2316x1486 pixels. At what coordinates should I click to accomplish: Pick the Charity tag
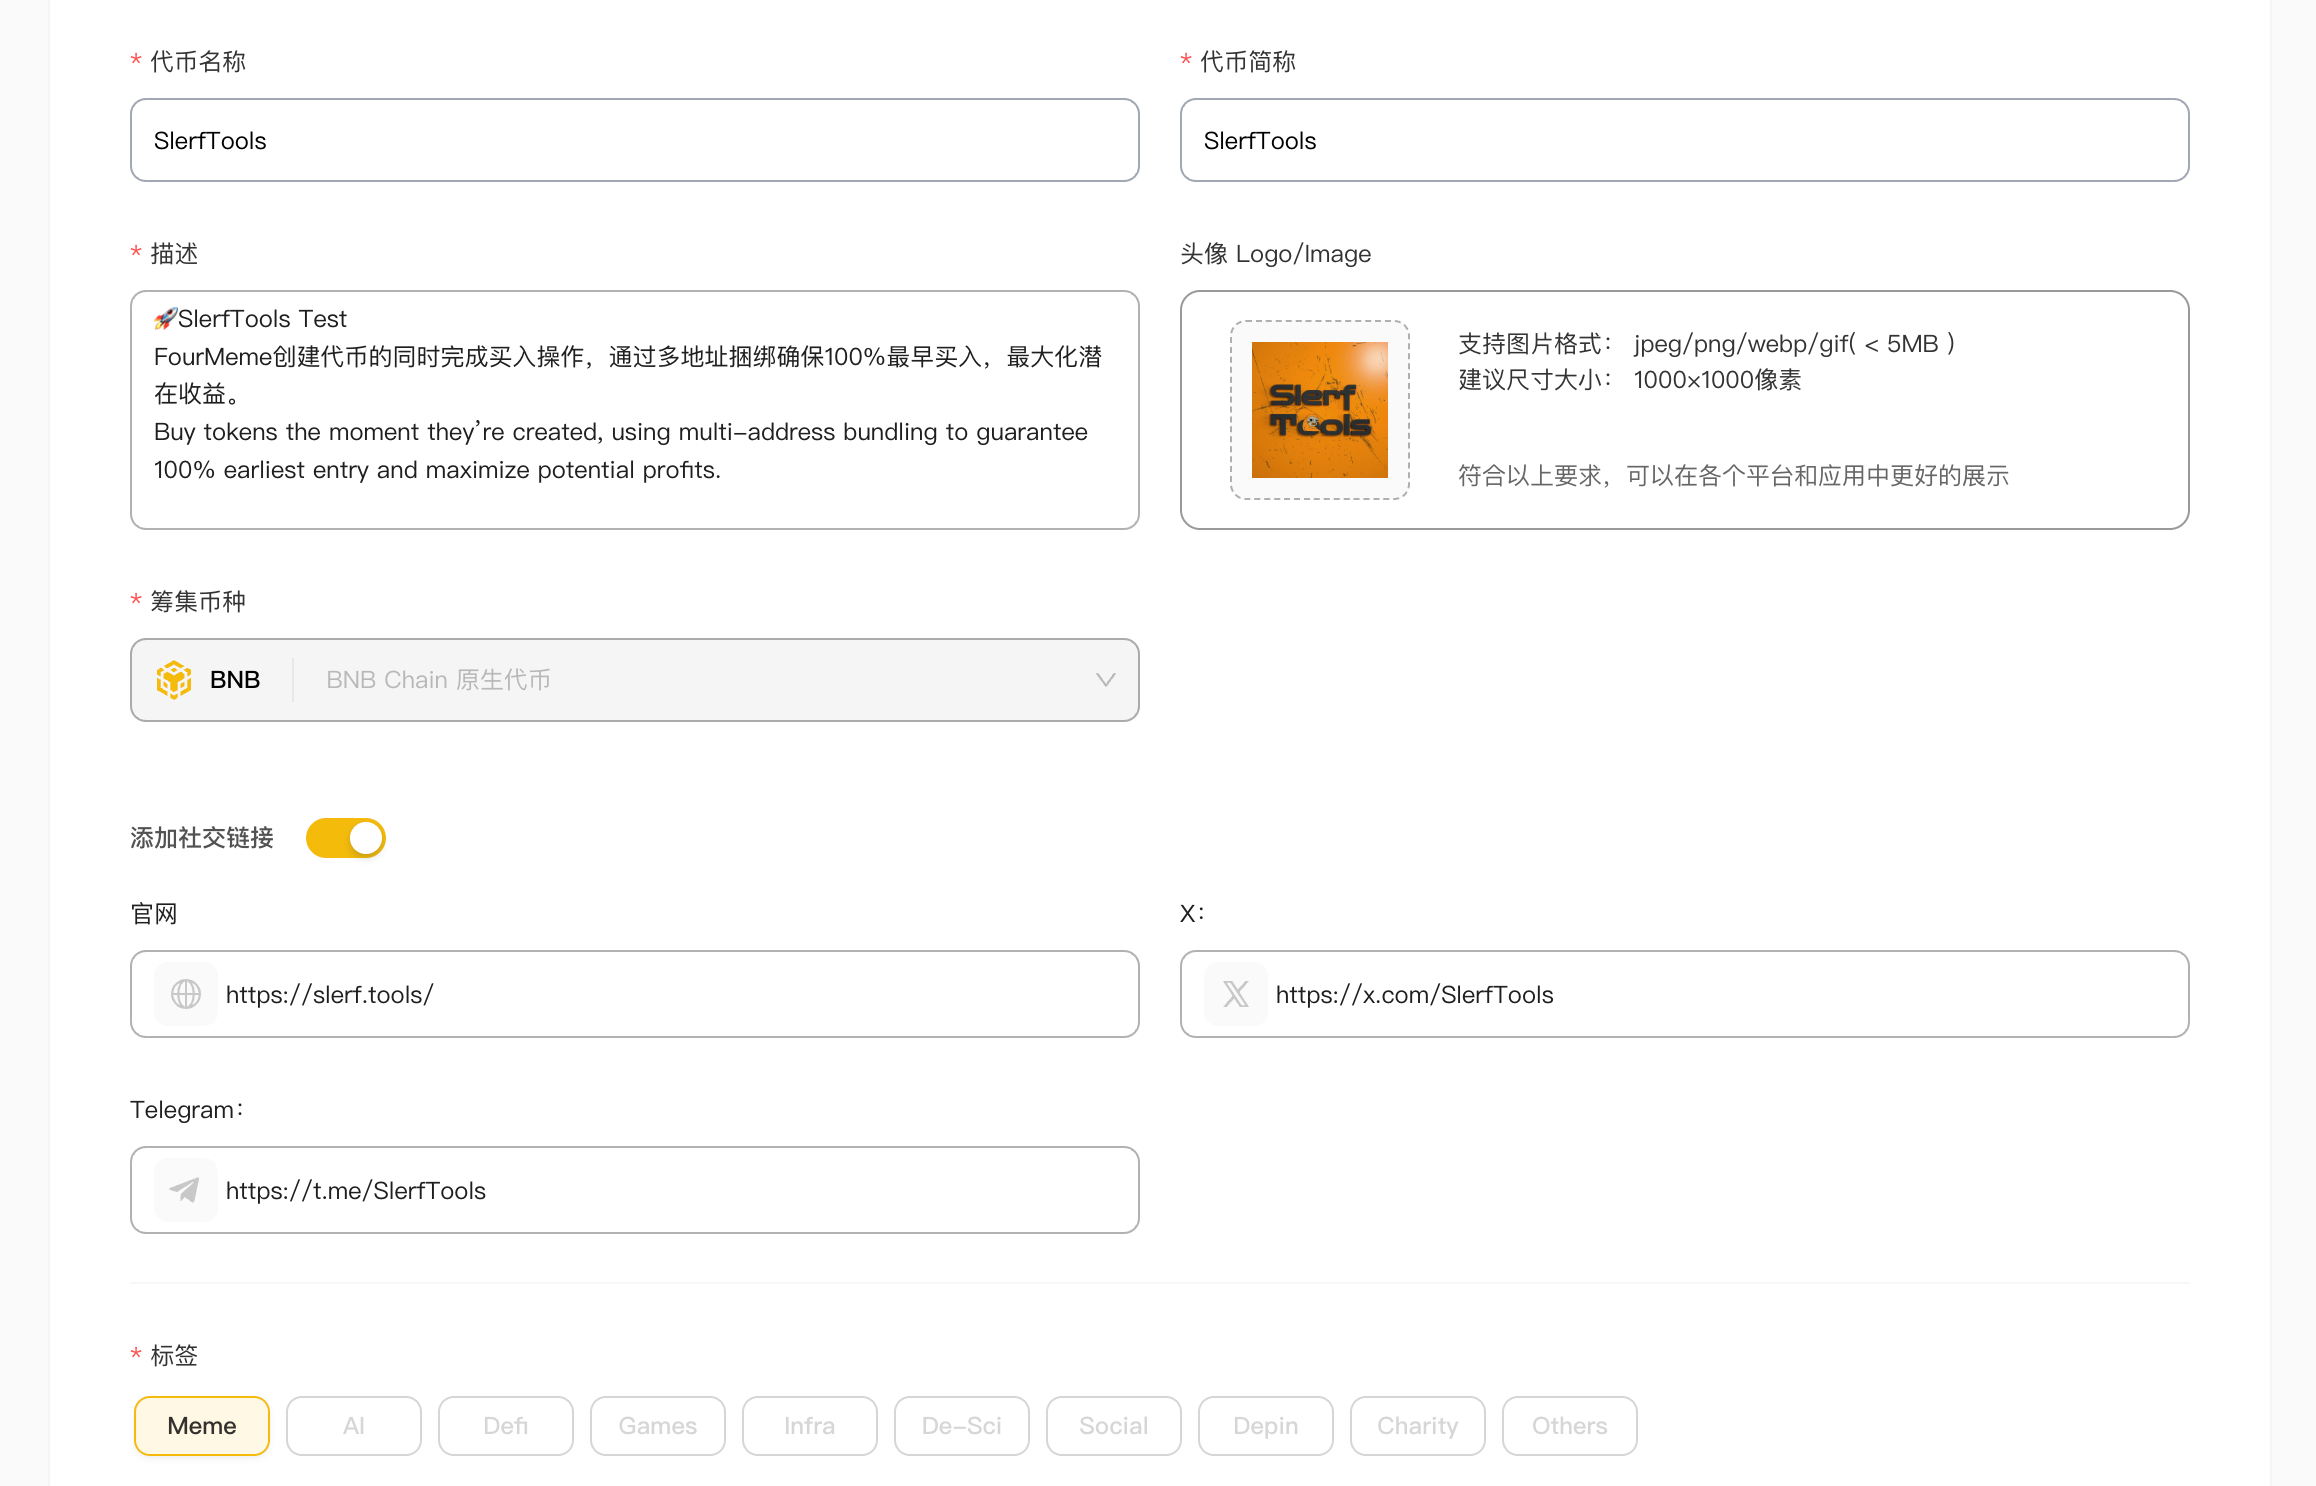point(1418,1426)
